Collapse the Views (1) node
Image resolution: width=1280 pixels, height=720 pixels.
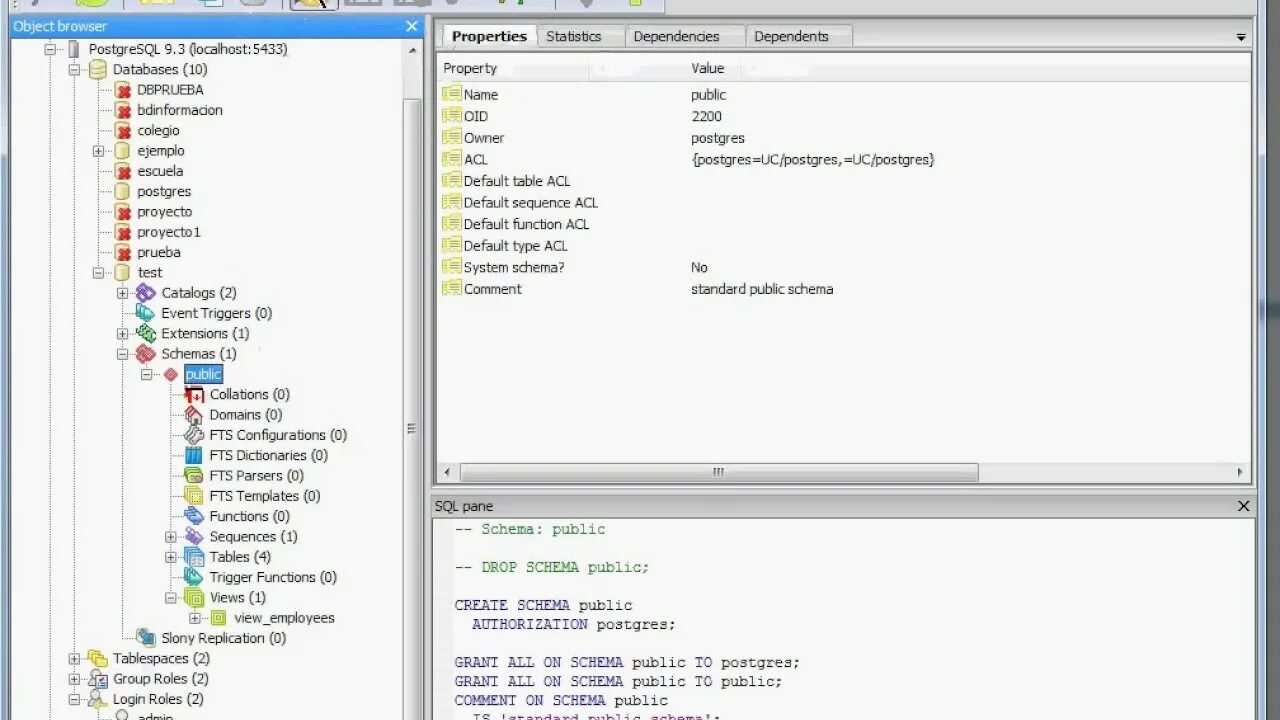coord(171,597)
